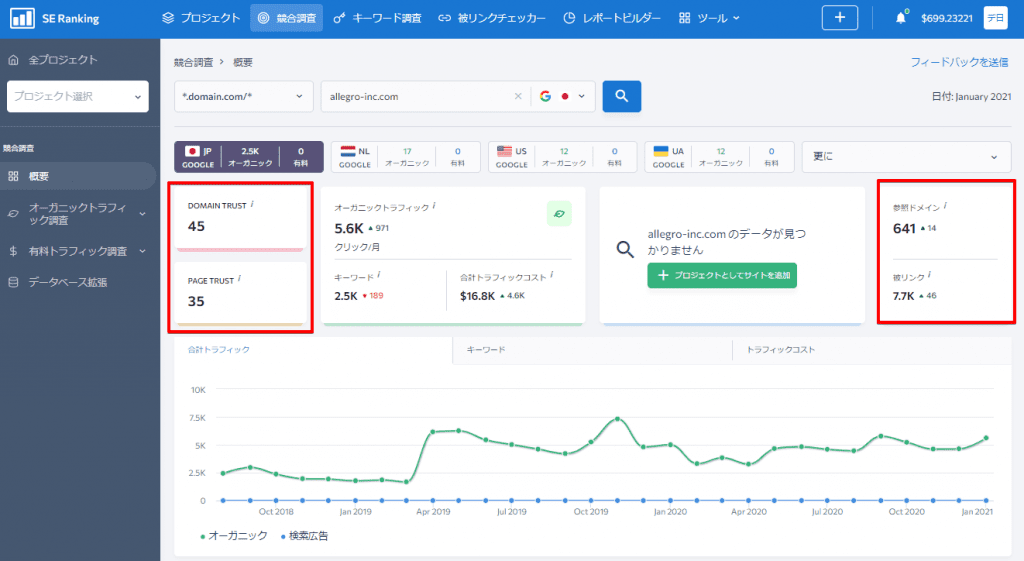Open キーワード調査 in top navigation
The image size is (1024, 561).
(377, 18)
